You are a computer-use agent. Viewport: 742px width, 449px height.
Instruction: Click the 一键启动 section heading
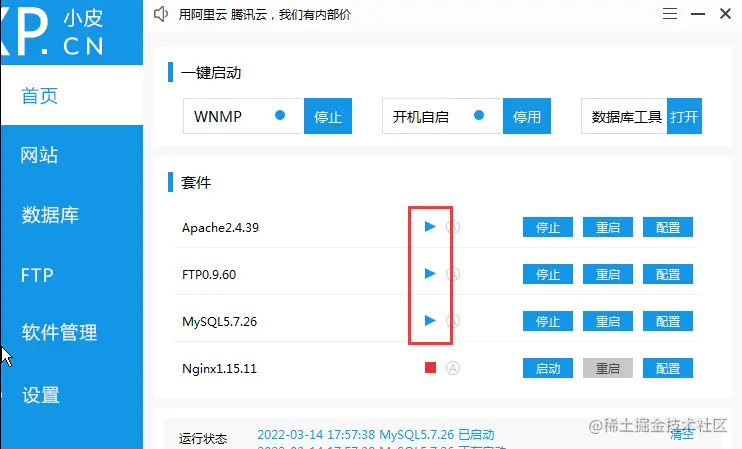pyautogui.click(x=211, y=73)
